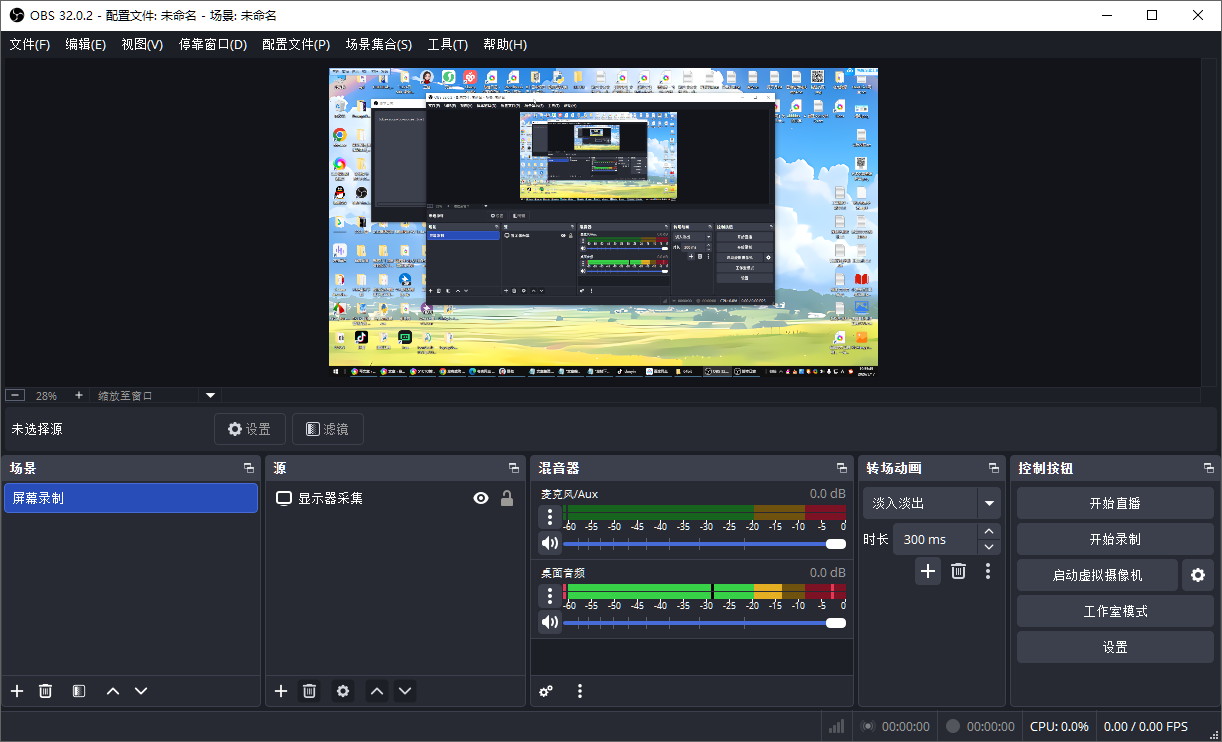
Task: Enable 工作室模式 studio mode
Action: point(1115,611)
